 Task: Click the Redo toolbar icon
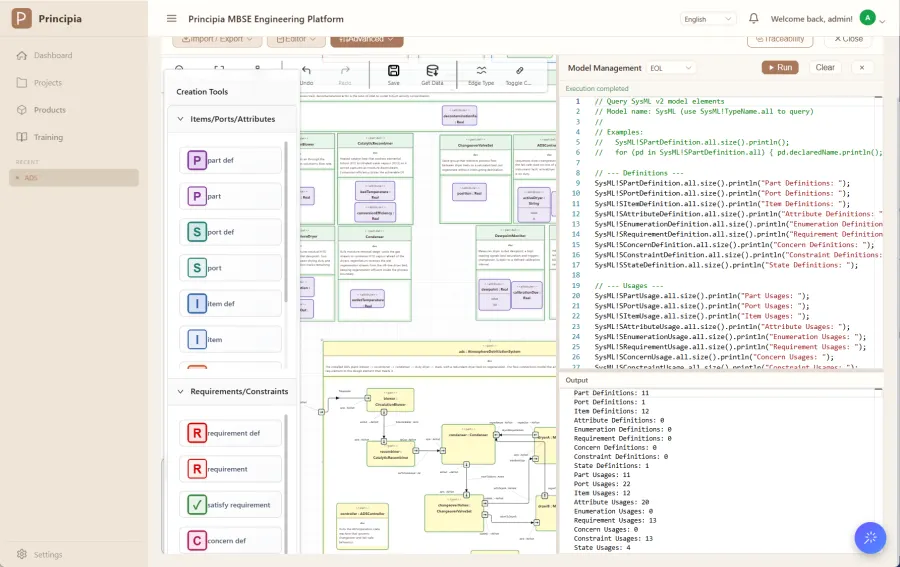pos(345,71)
